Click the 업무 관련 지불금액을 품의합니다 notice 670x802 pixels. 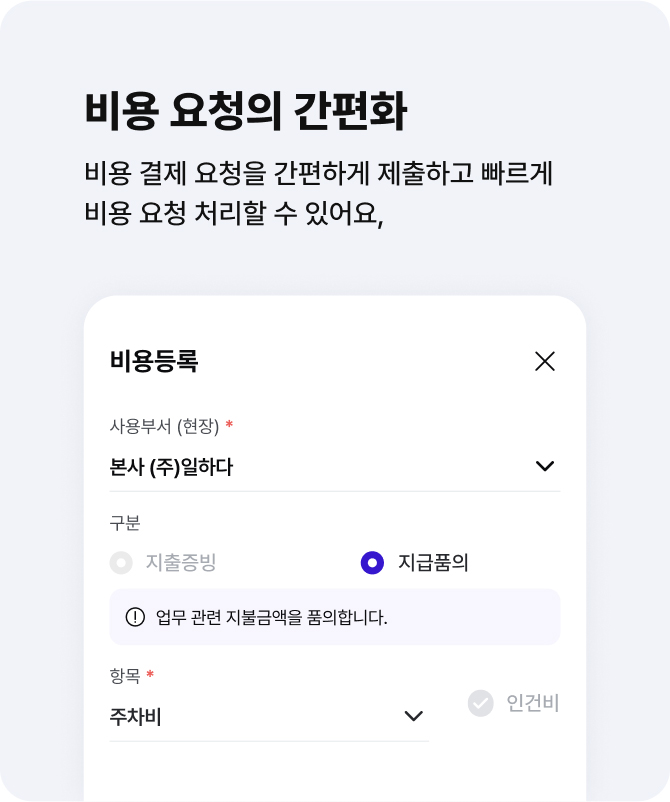[x=335, y=617]
